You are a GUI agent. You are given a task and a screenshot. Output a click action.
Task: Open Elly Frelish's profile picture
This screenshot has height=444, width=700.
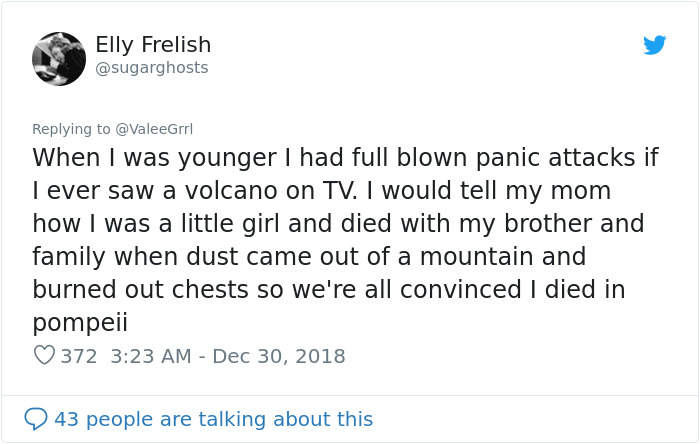59,59
